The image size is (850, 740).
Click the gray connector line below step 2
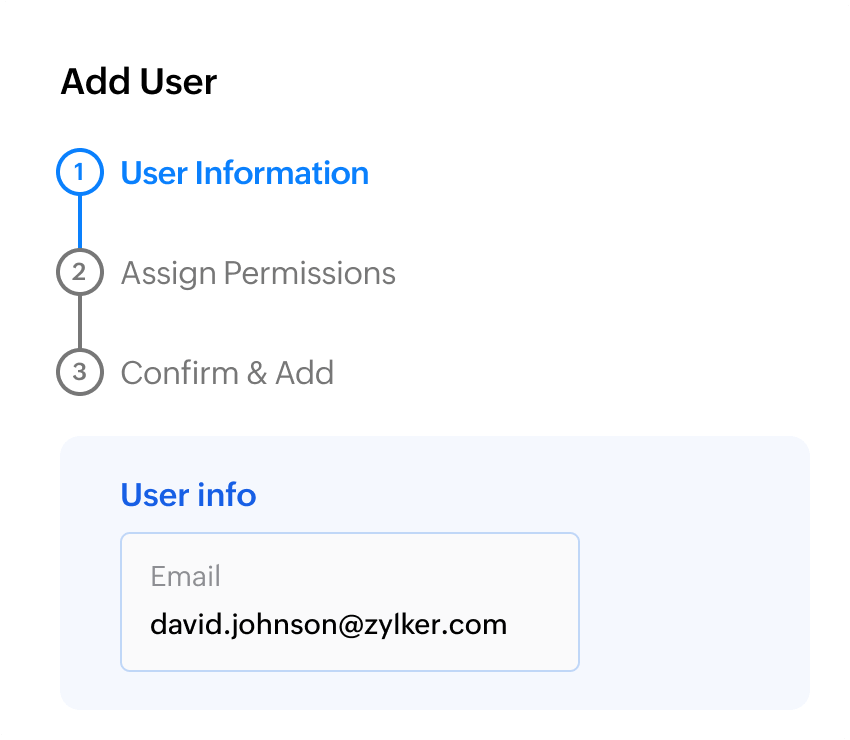(x=80, y=322)
